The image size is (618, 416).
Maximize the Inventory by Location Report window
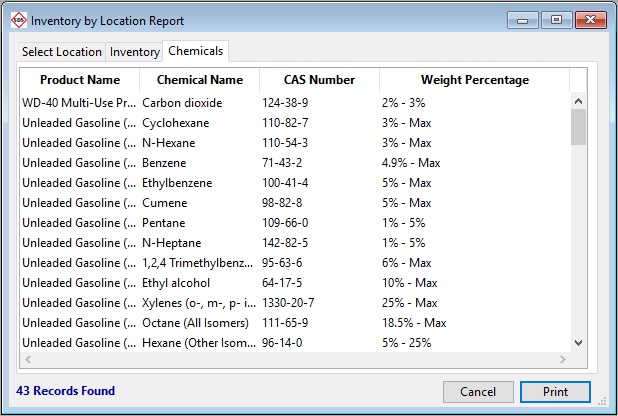pyautogui.click(x=556, y=19)
